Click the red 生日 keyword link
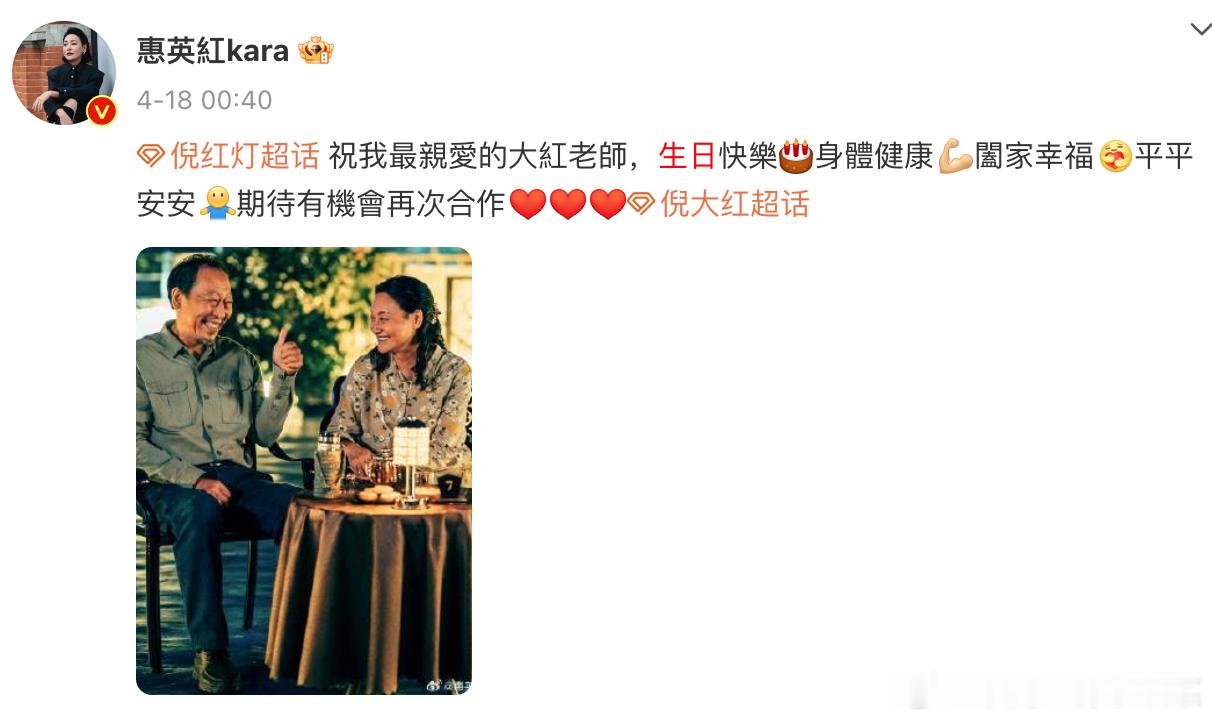1212x720 pixels. click(x=688, y=157)
